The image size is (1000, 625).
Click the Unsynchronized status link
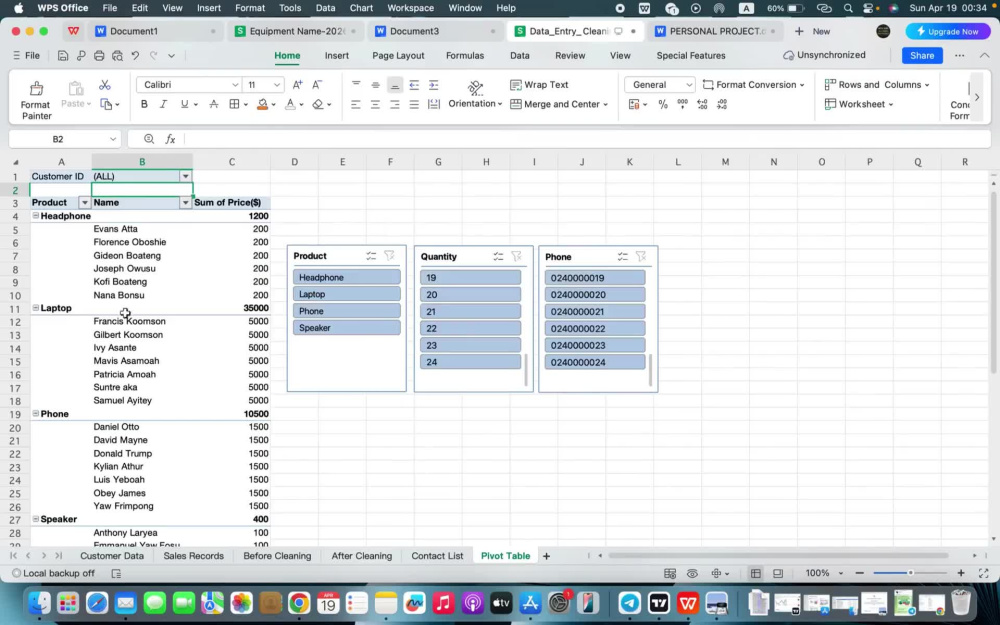click(824, 55)
